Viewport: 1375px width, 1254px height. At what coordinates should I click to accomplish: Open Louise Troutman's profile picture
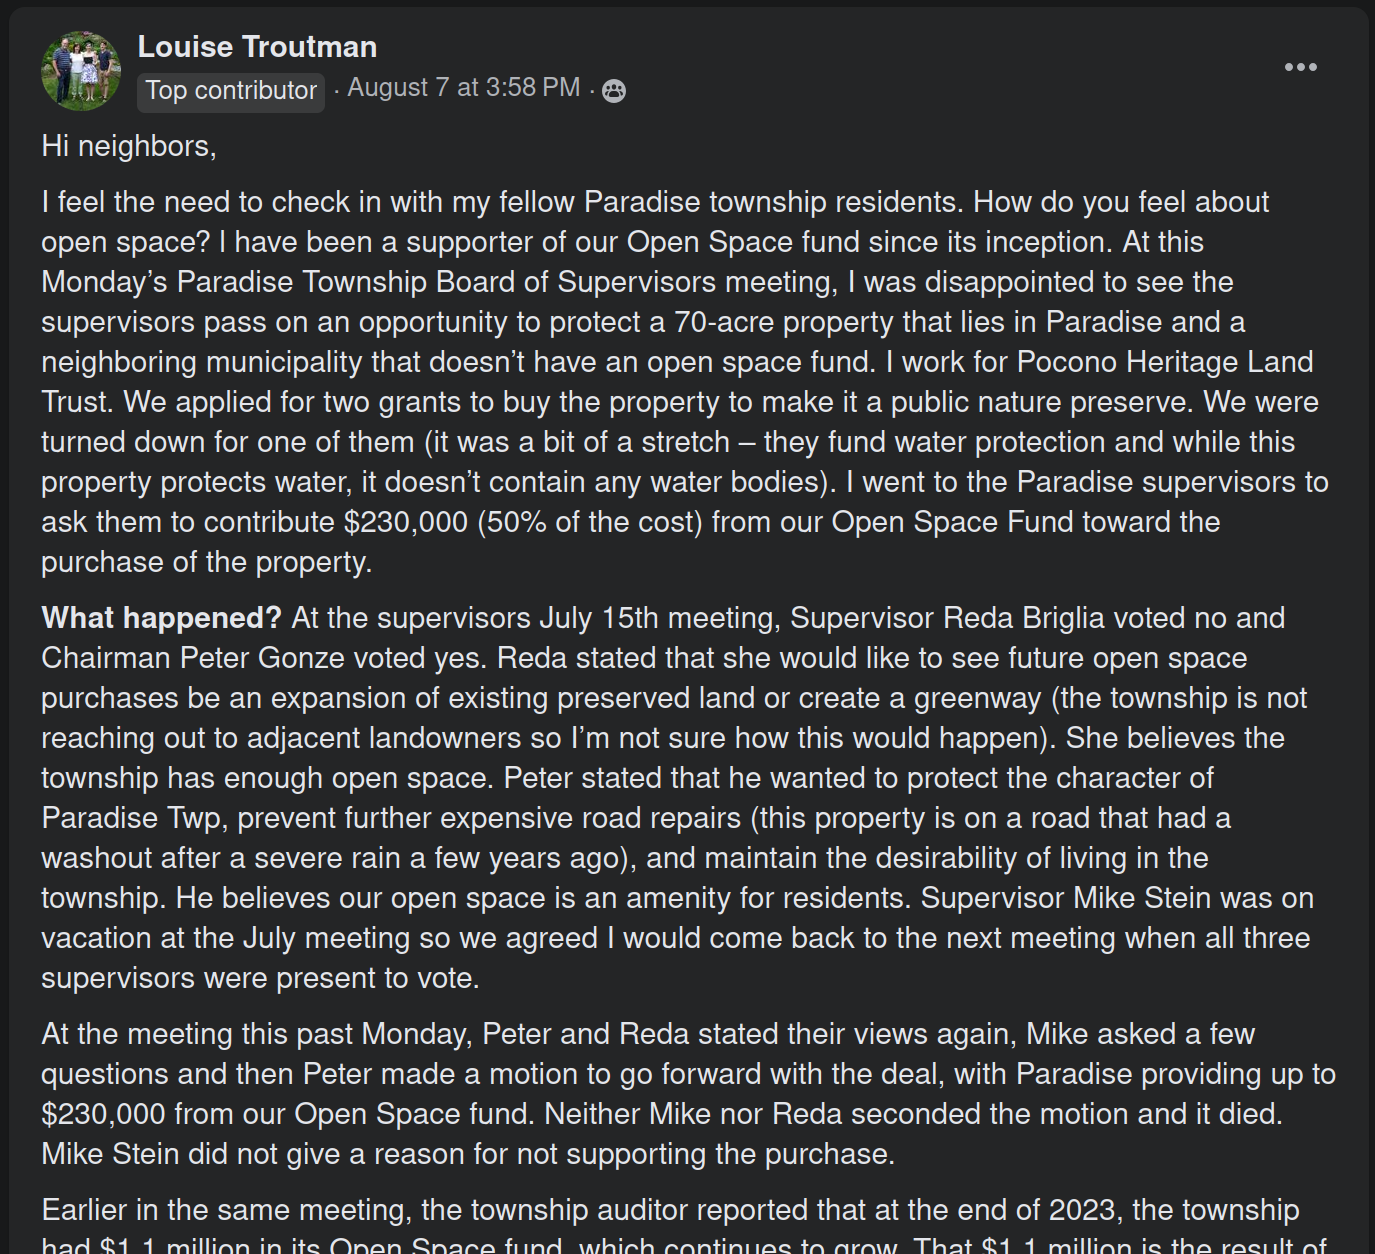click(x=81, y=70)
